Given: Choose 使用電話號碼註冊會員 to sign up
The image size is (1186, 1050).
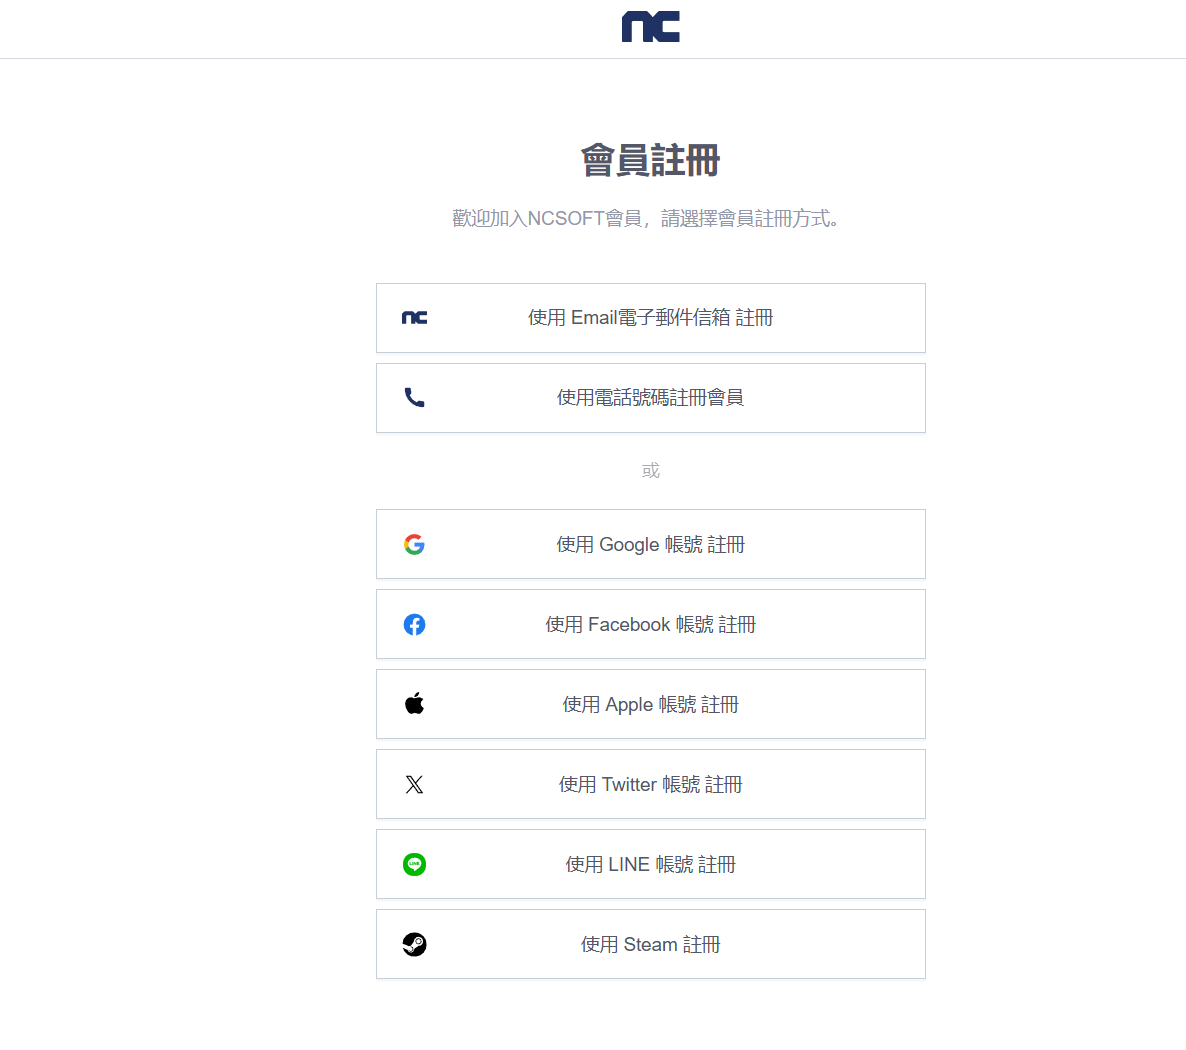Looking at the screenshot, I should (x=650, y=398).
